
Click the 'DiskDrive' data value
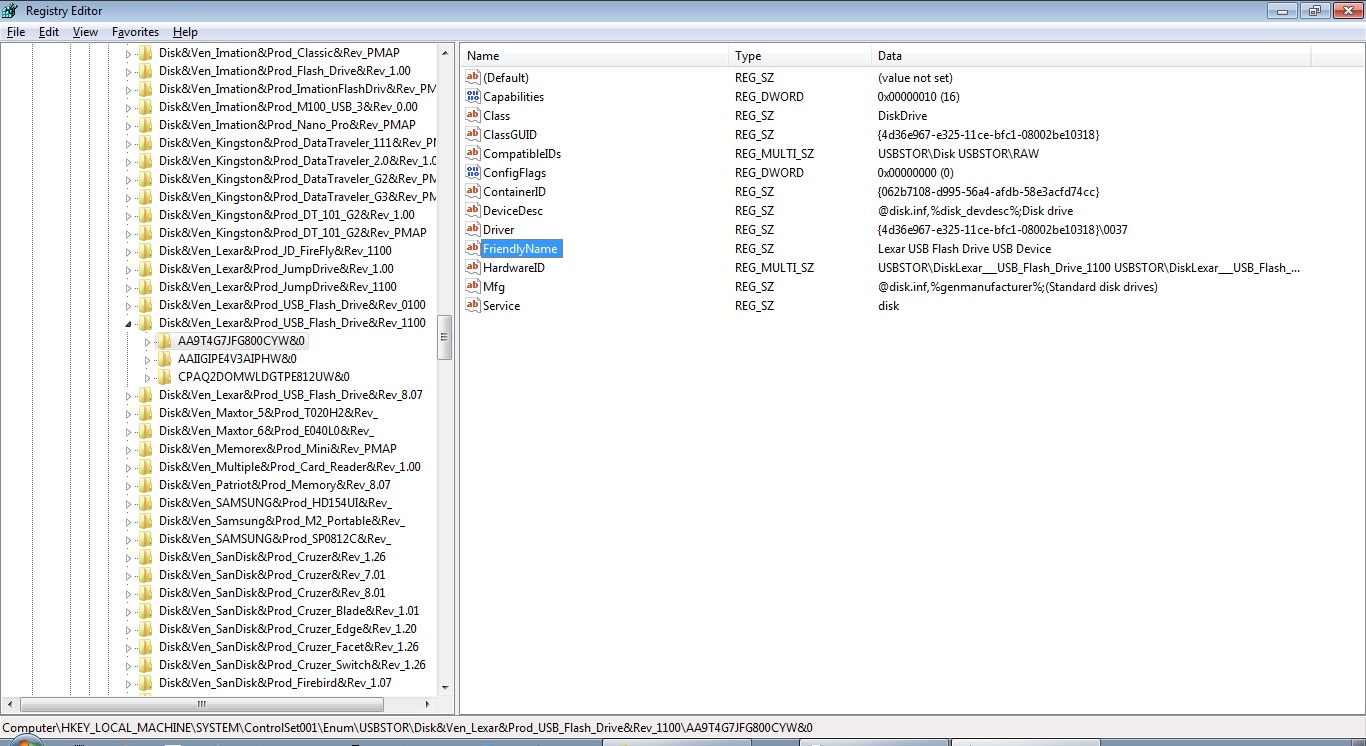click(x=902, y=116)
